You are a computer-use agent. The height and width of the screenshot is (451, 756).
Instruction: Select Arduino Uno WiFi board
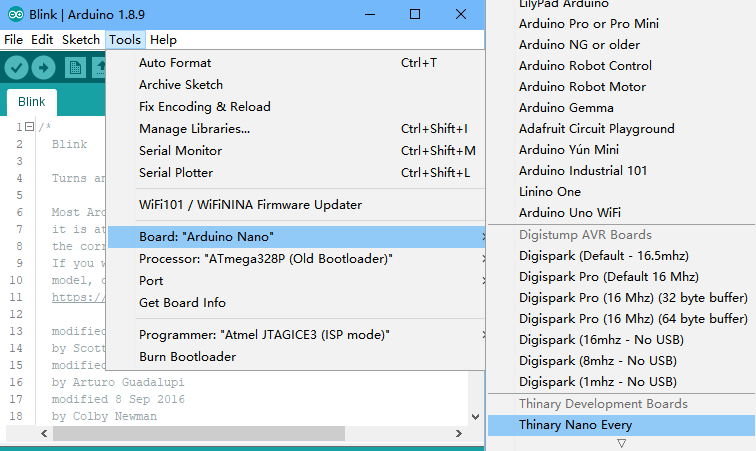pyautogui.click(x=621, y=213)
